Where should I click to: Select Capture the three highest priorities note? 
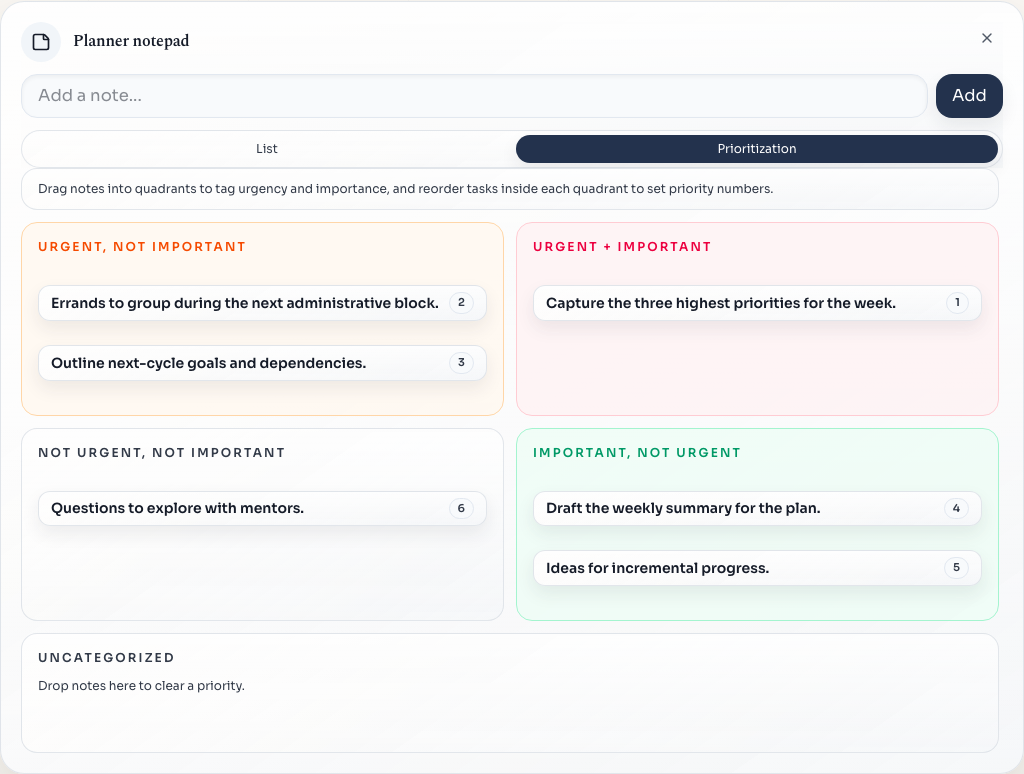(720, 303)
